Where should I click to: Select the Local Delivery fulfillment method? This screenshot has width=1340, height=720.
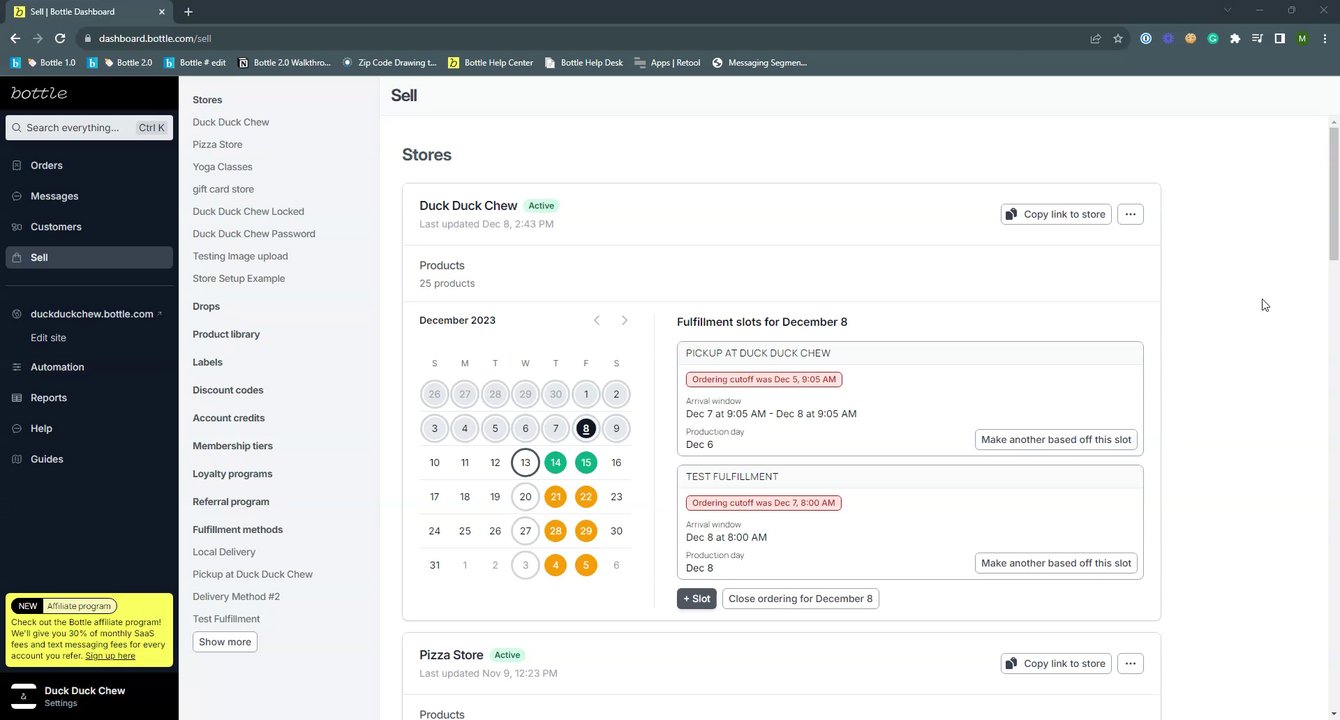(224, 552)
